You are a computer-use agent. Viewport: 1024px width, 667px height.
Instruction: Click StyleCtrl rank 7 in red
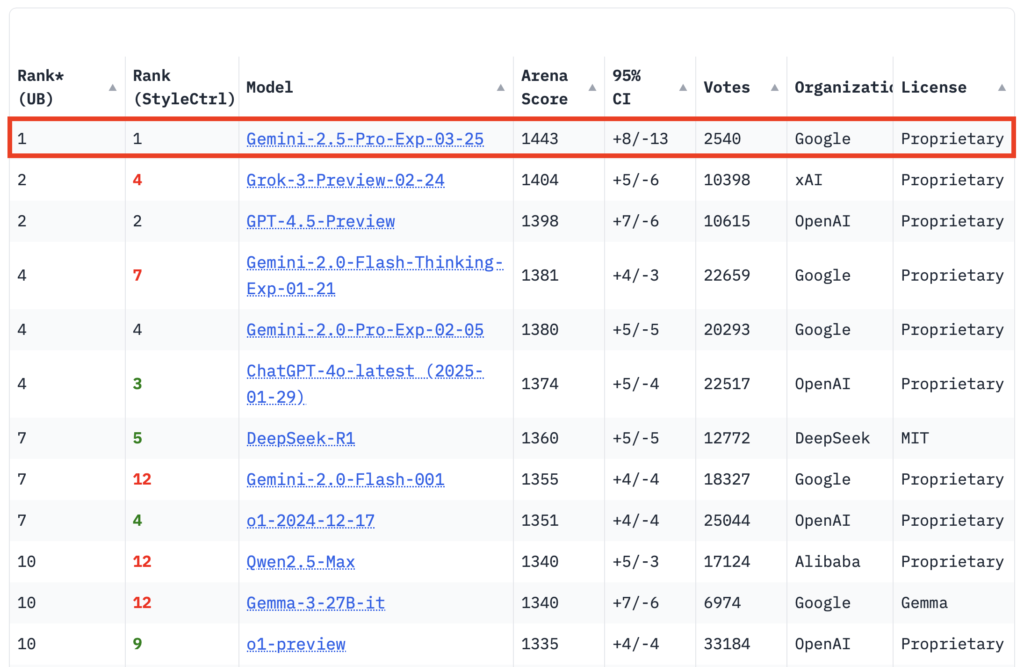[137, 275]
